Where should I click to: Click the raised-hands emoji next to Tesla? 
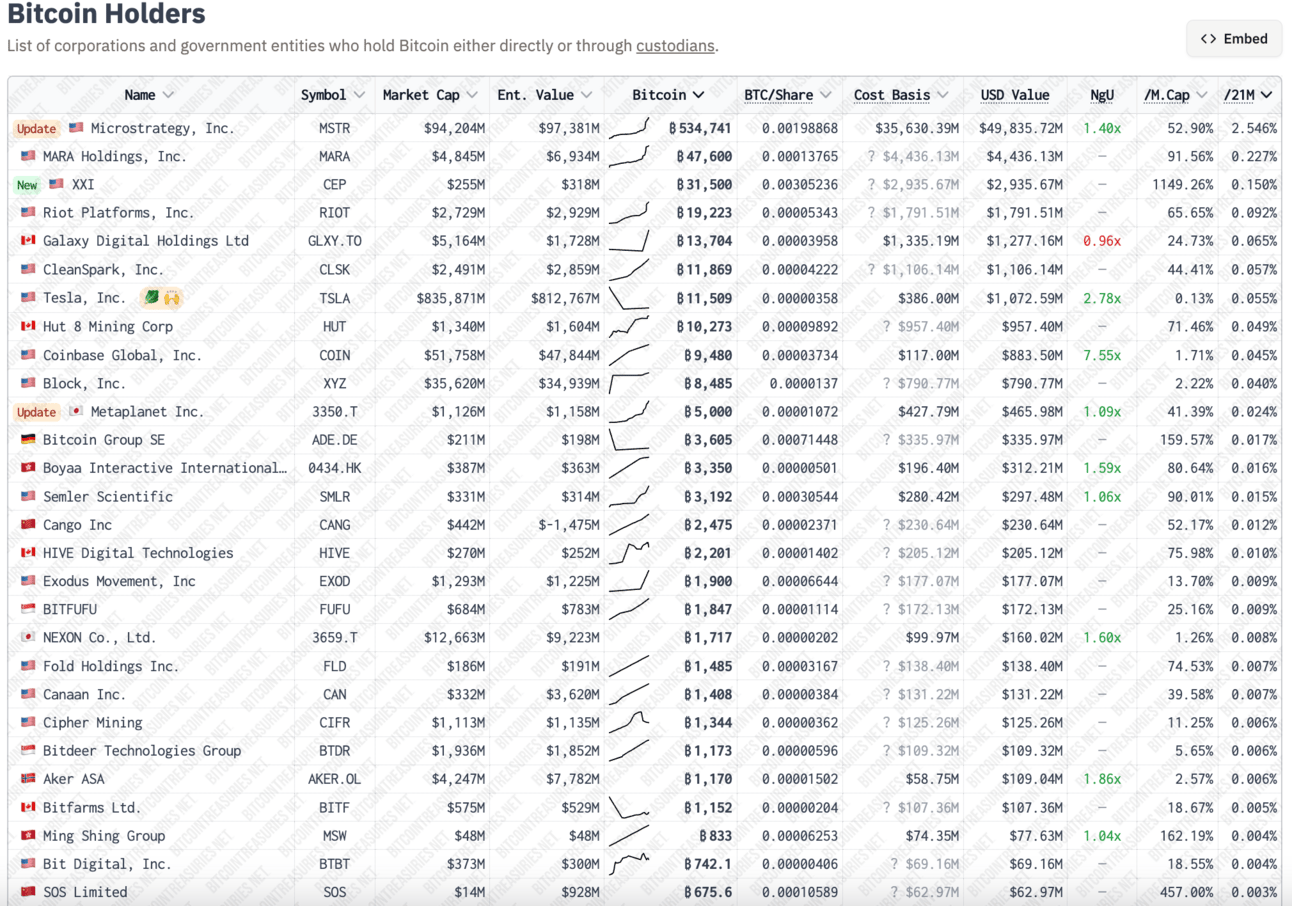pos(172,298)
